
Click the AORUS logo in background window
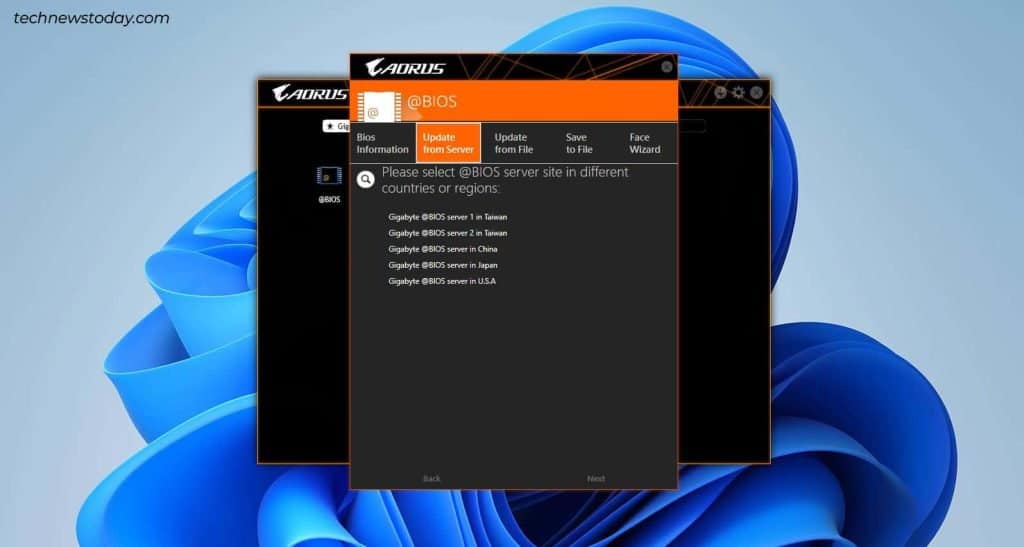tap(309, 94)
